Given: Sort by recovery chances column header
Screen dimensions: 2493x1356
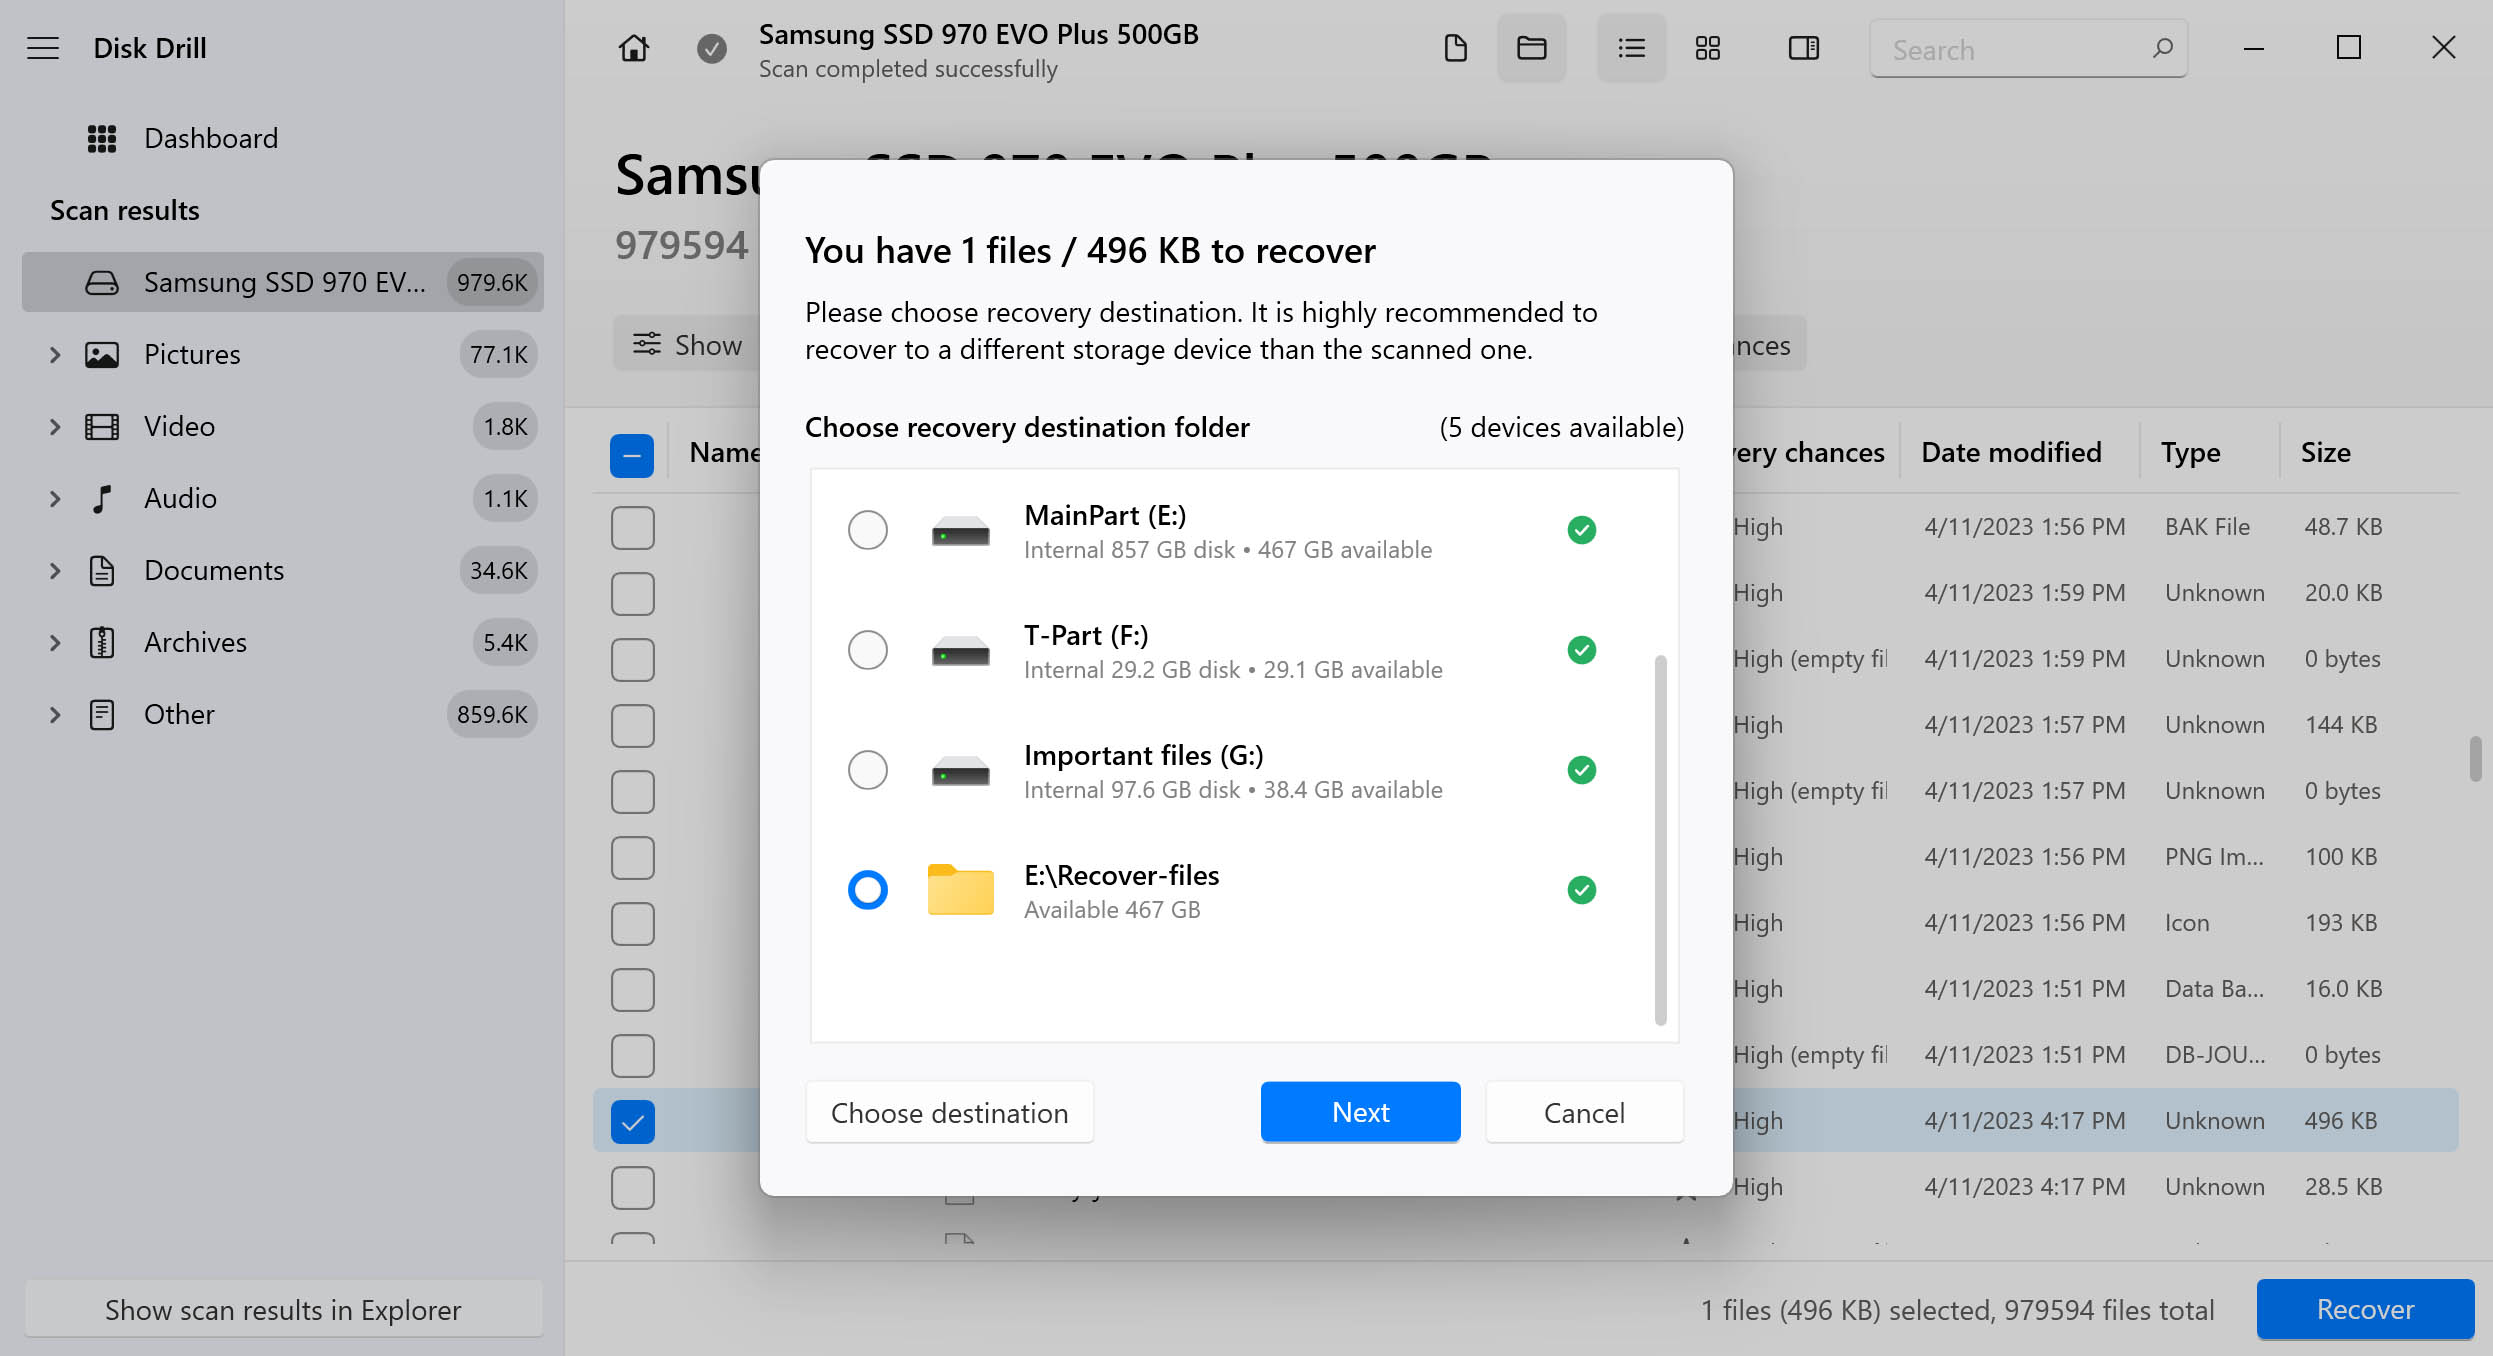Looking at the screenshot, I should coord(1810,452).
